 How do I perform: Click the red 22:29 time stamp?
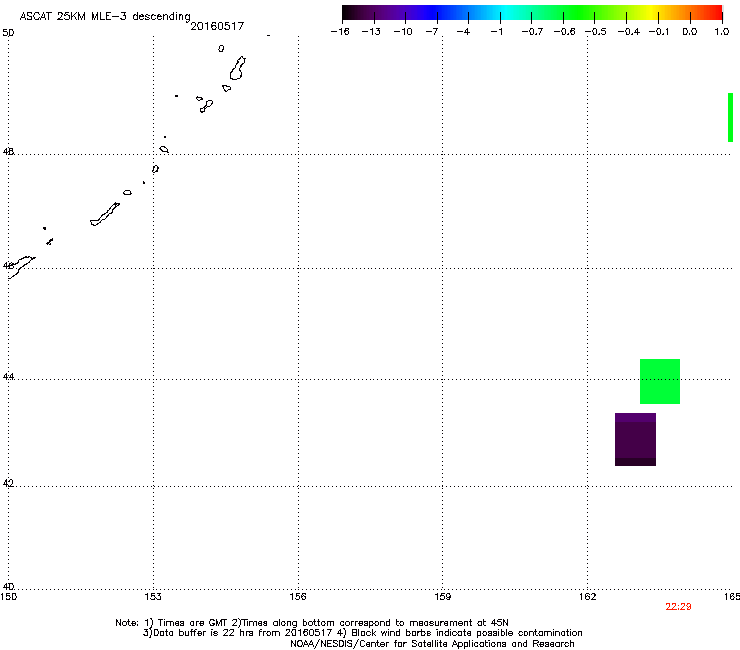(x=678, y=607)
